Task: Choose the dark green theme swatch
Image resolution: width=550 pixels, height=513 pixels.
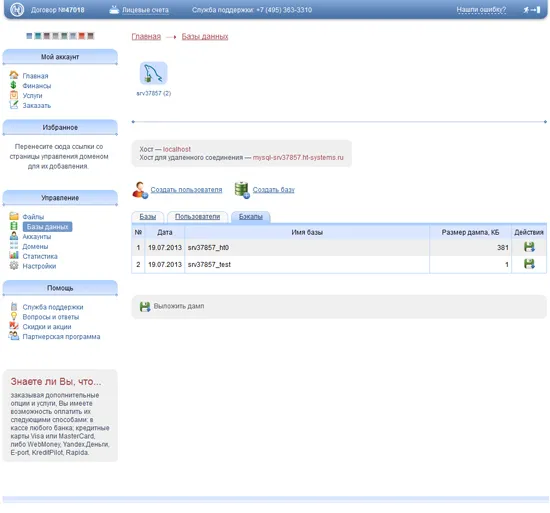Action: 64,35
